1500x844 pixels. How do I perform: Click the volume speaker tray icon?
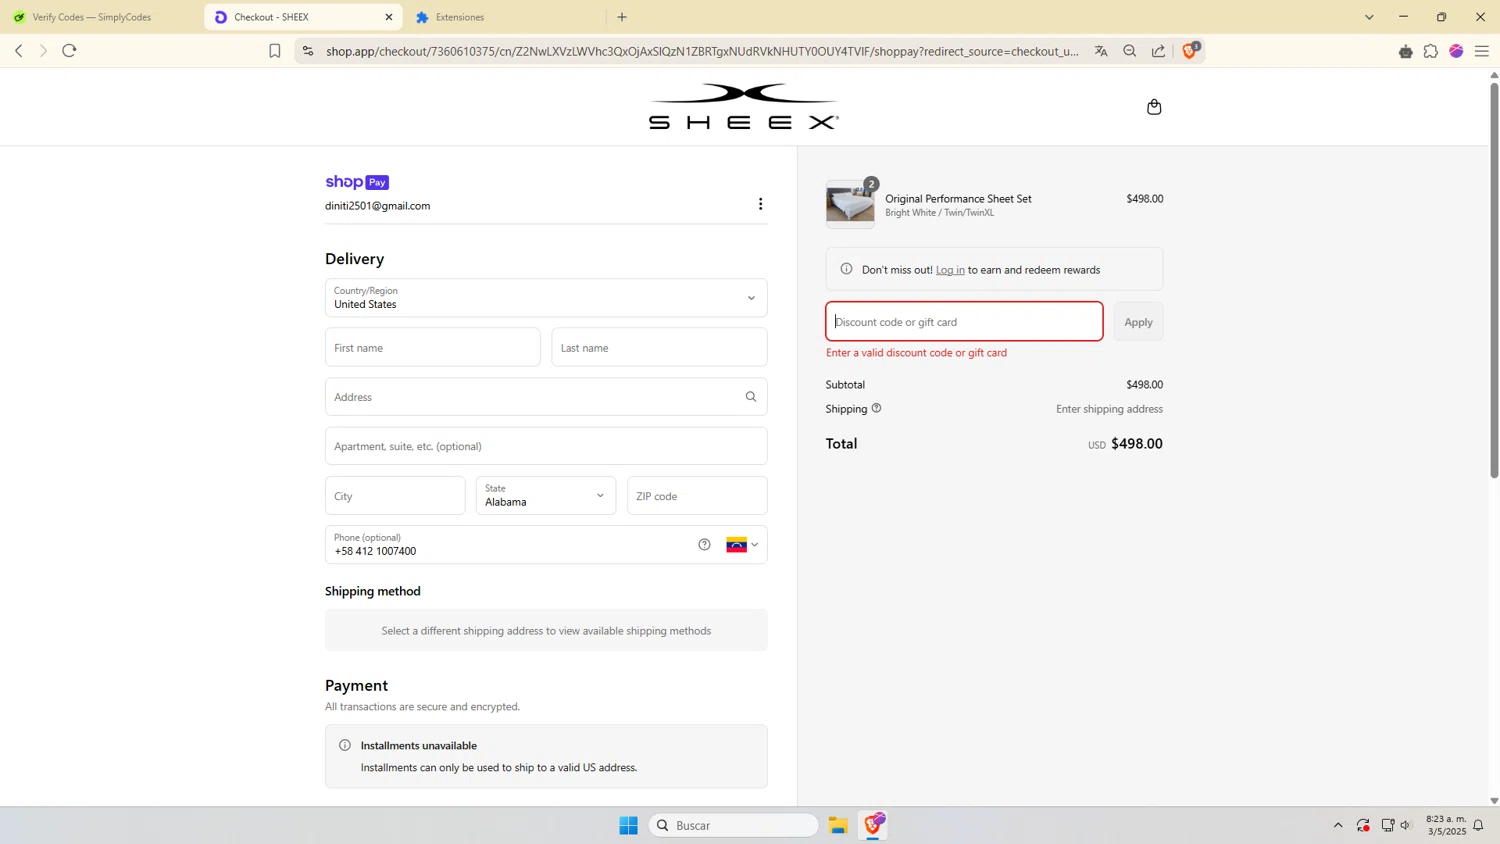click(1405, 825)
